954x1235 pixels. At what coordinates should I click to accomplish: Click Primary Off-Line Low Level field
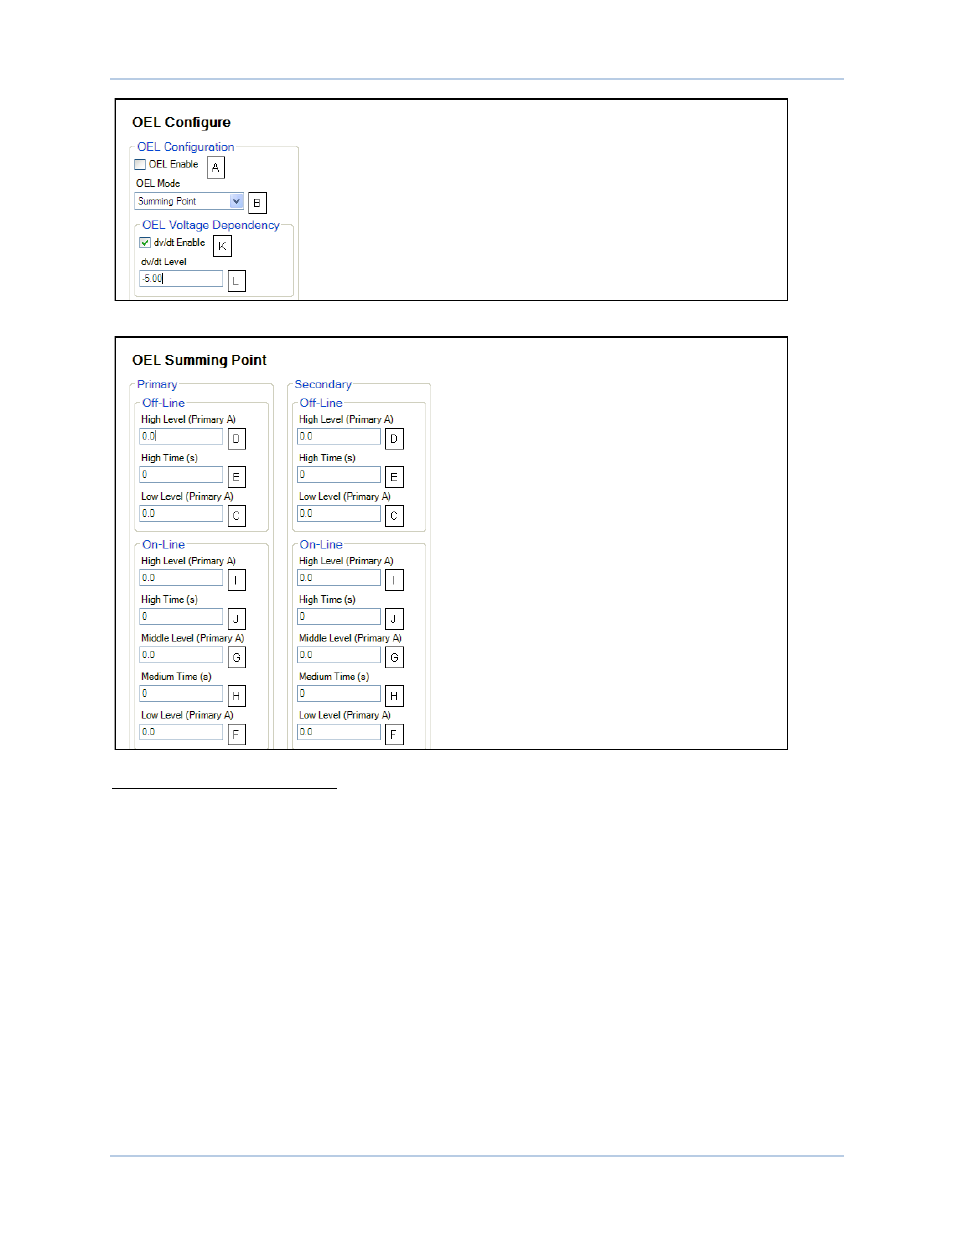point(181,513)
